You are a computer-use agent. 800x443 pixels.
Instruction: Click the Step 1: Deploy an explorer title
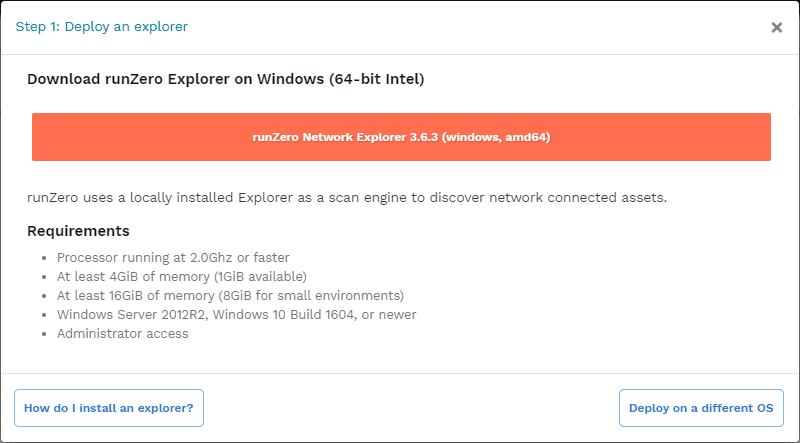[x=102, y=27]
